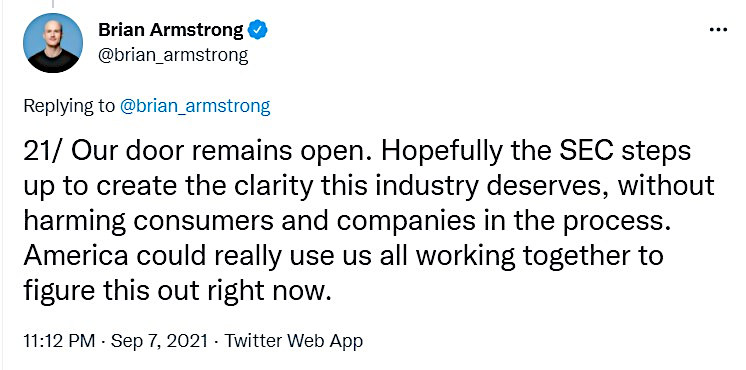Open the Twitter Web App source link
The width and height of the screenshot is (746, 370).
293,341
